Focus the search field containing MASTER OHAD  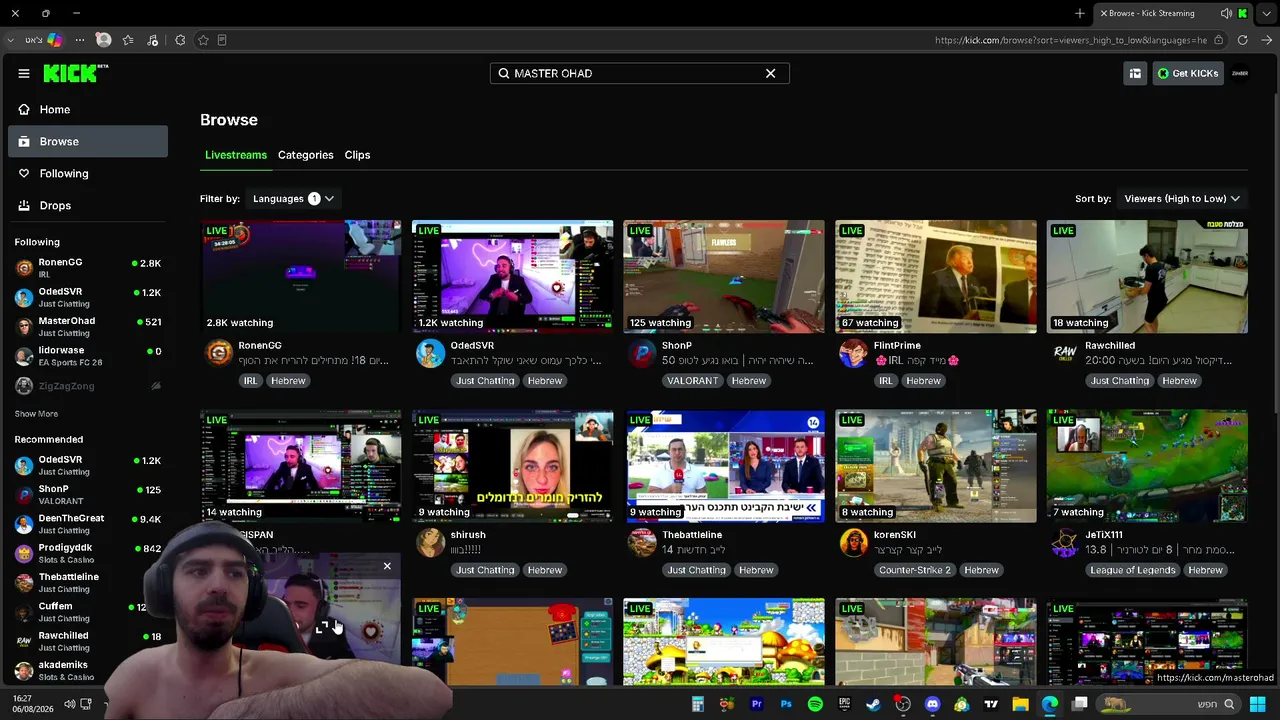point(640,73)
